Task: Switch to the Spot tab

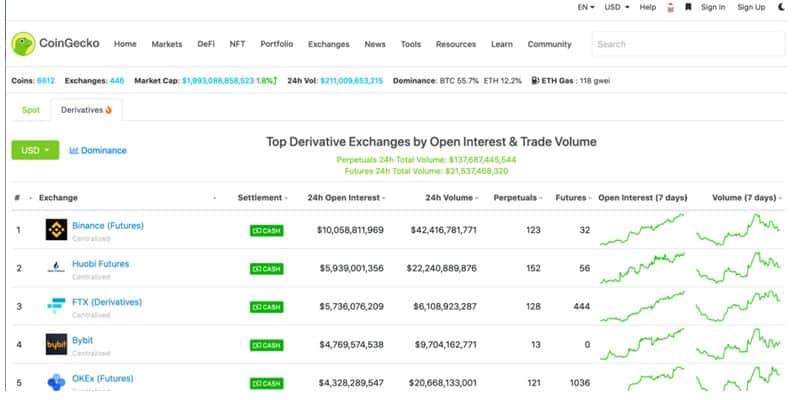Action: [x=31, y=110]
